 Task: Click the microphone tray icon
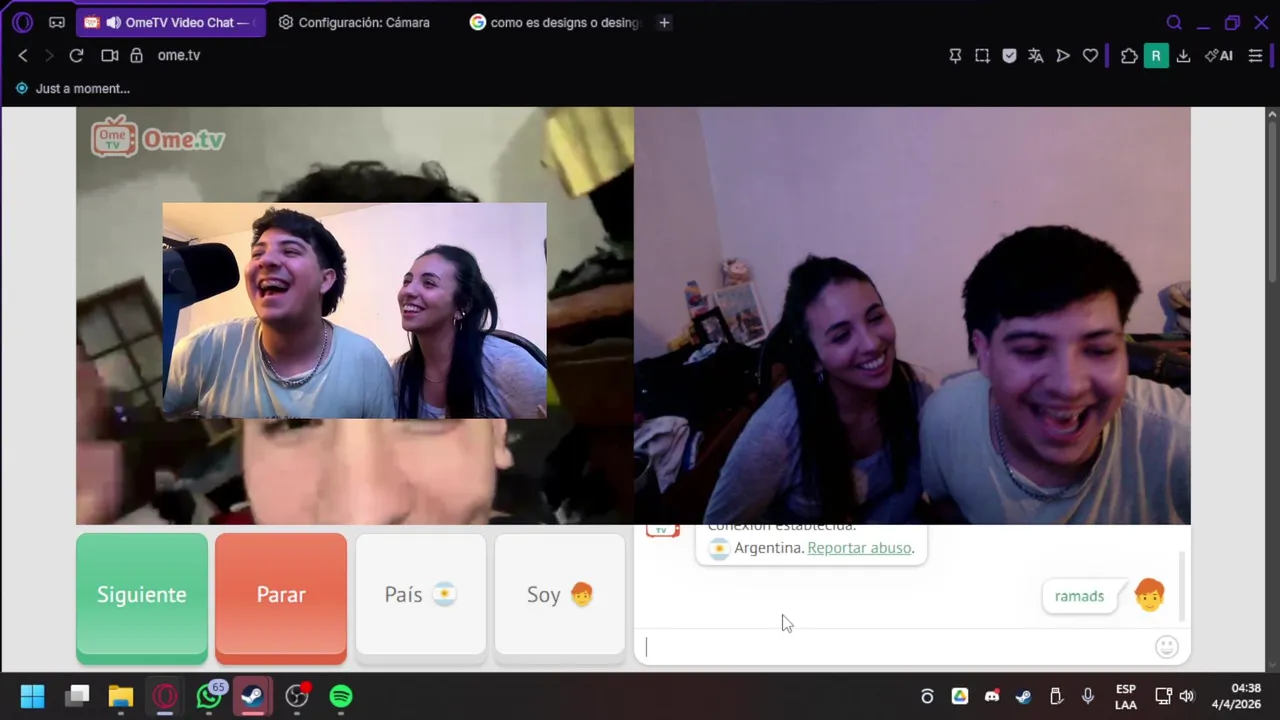(1087, 696)
